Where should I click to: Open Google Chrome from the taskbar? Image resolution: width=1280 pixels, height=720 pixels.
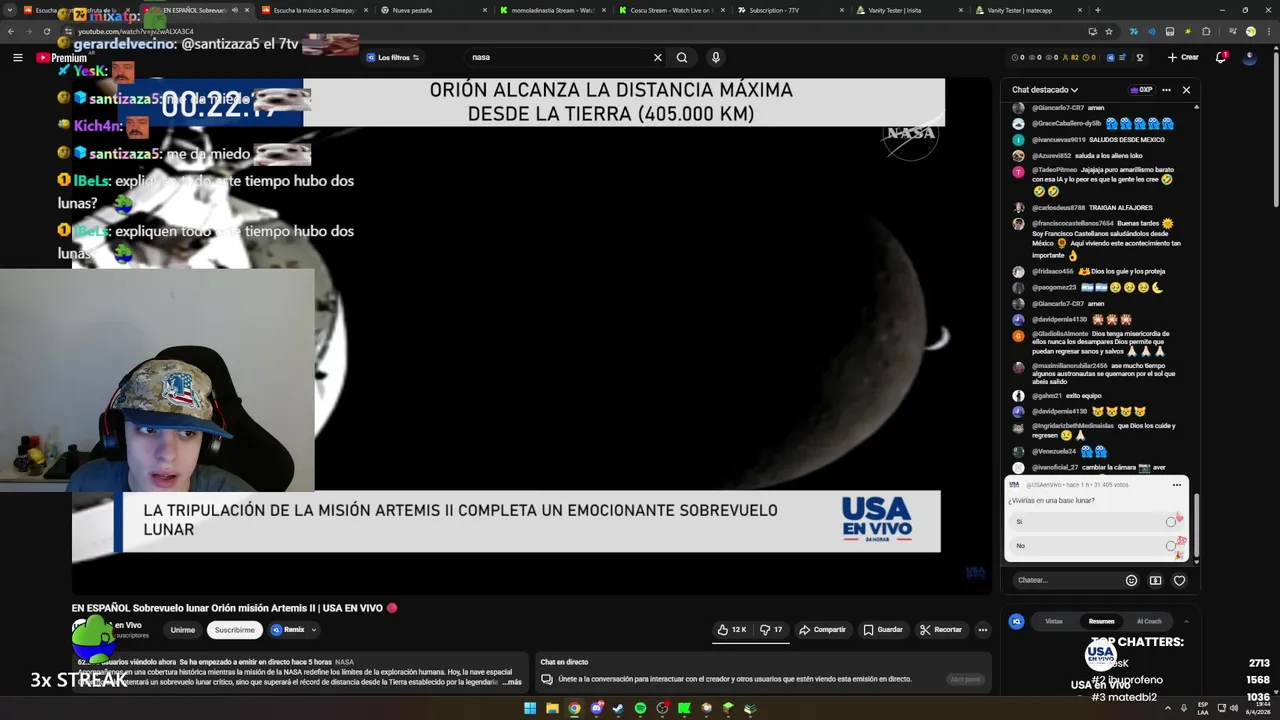click(574, 708)
